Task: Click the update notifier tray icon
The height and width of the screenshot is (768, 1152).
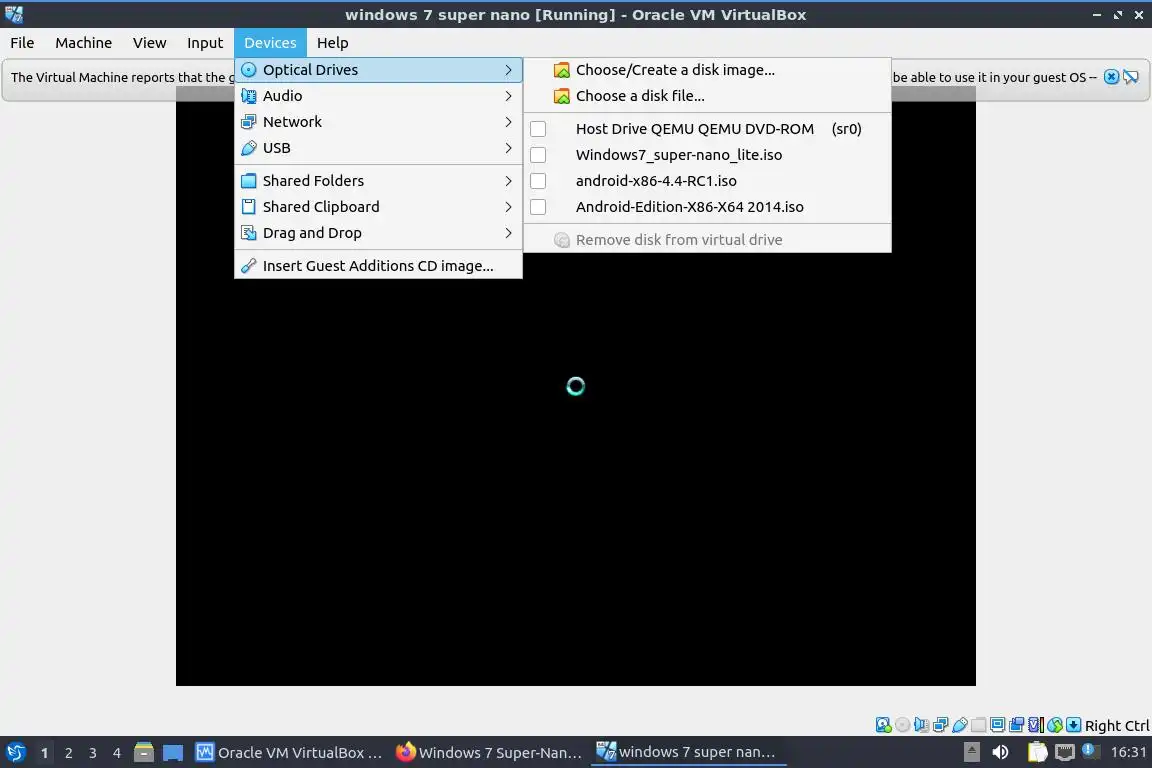Action: (x=1090, y=751)
